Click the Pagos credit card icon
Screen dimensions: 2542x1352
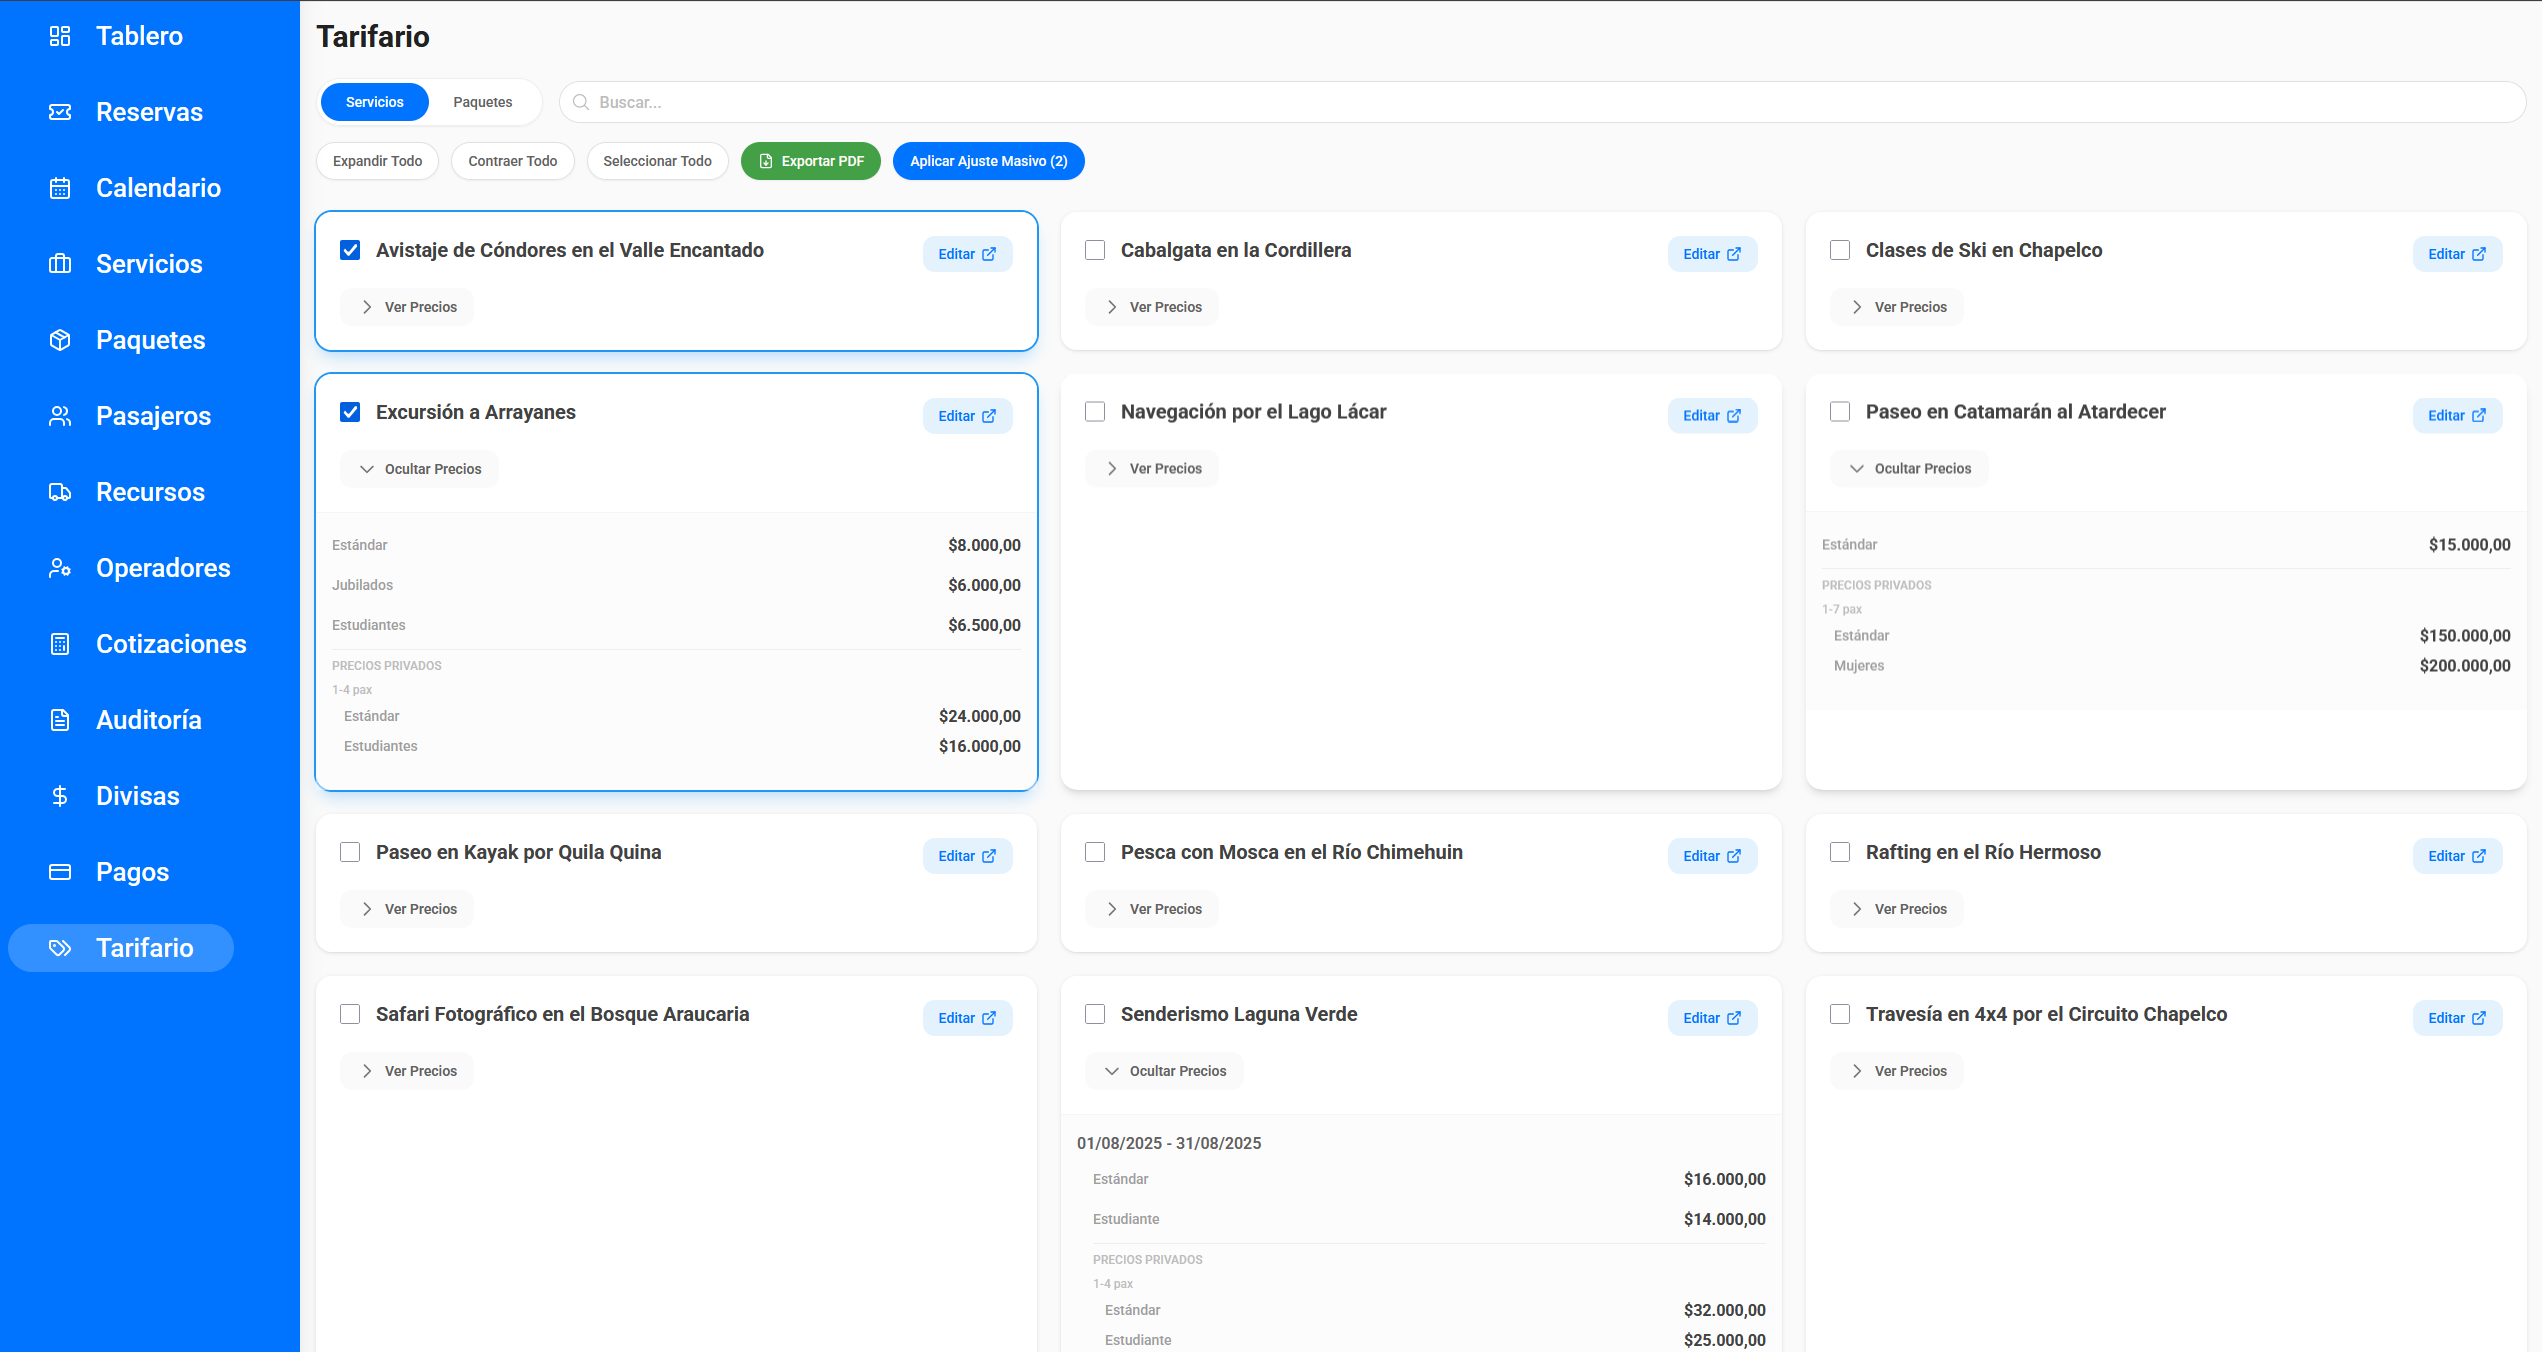pyautogui.click(x=60, y=872)
